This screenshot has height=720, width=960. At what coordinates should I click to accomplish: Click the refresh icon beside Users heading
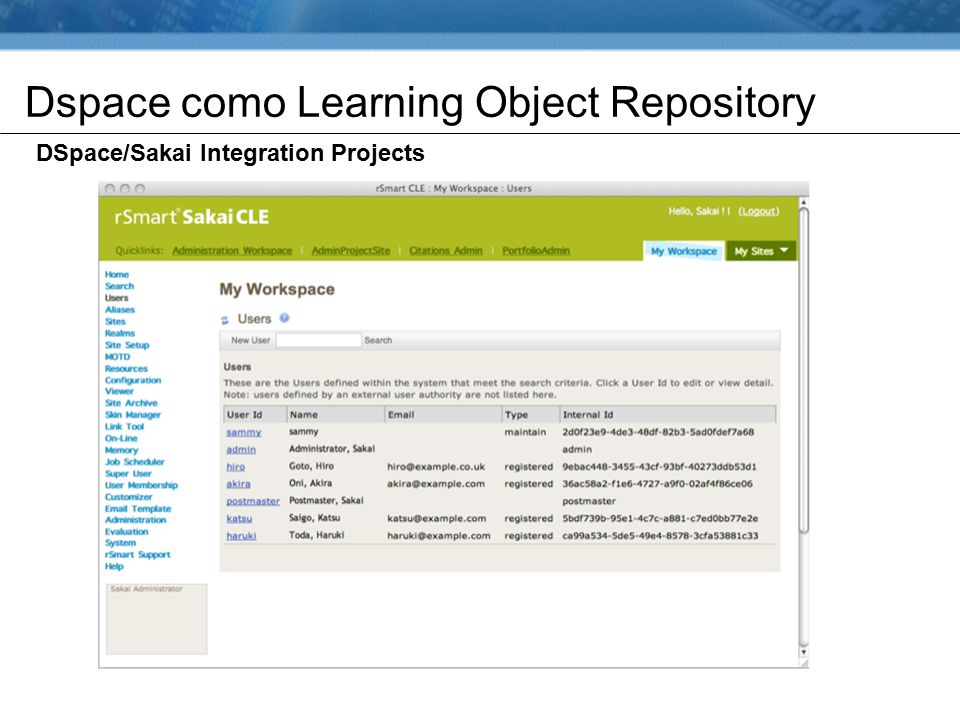[225, 320]
